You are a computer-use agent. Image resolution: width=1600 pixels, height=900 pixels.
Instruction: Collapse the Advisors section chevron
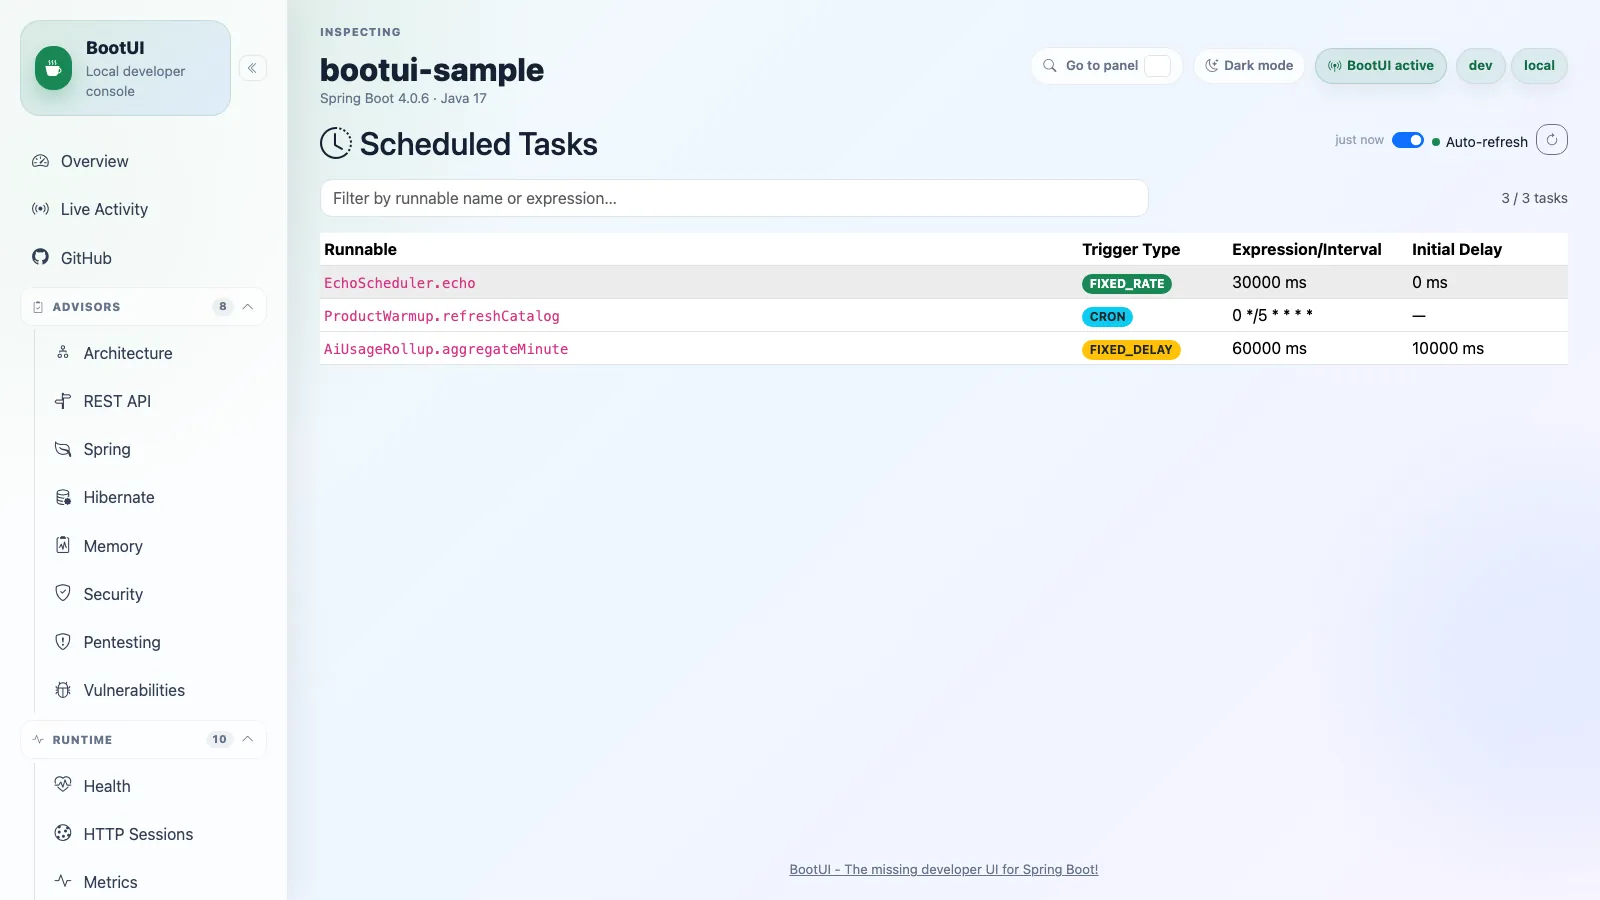click(248, 307)
